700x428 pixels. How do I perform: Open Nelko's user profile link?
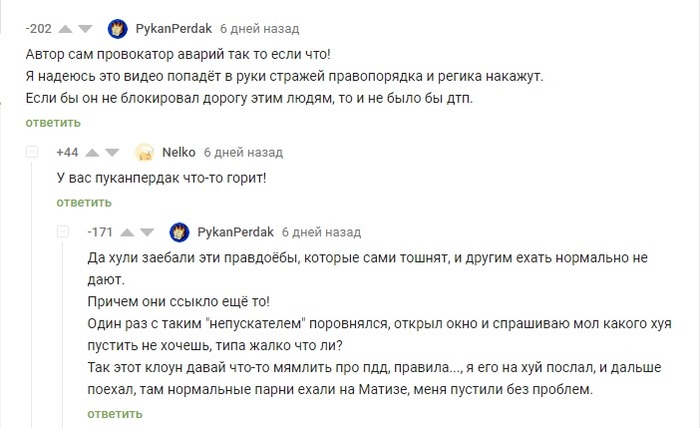(x=178, y=153)
